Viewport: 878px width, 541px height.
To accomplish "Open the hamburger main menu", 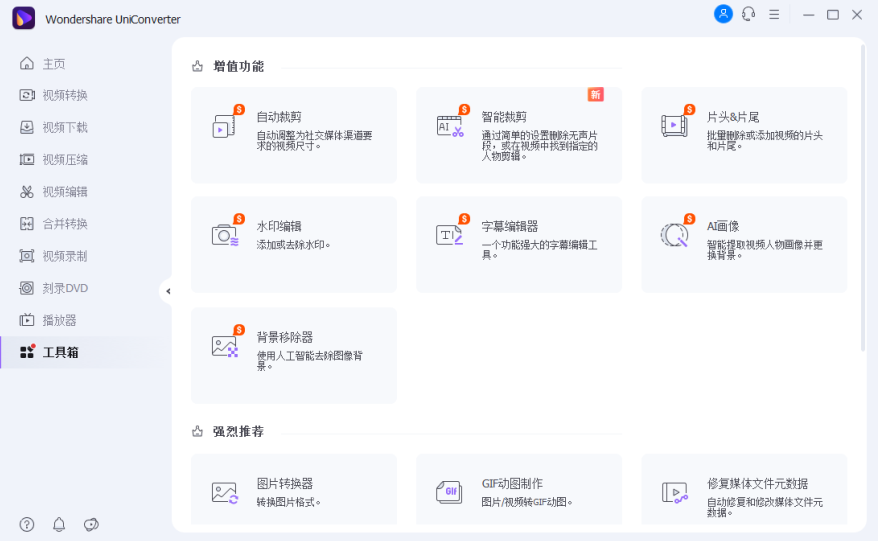I will 774,15.
